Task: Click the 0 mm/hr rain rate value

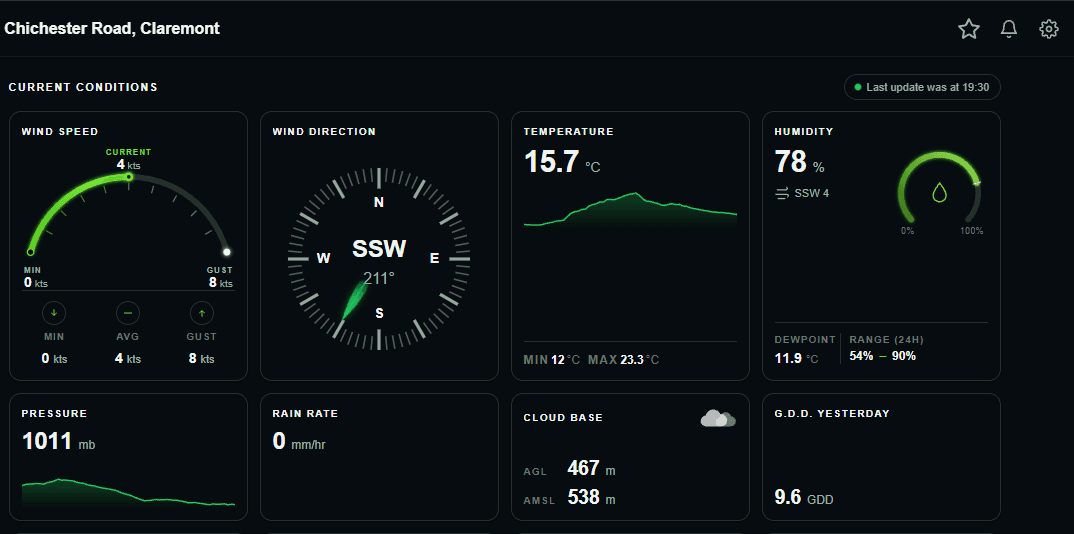Action: point(299,442)
